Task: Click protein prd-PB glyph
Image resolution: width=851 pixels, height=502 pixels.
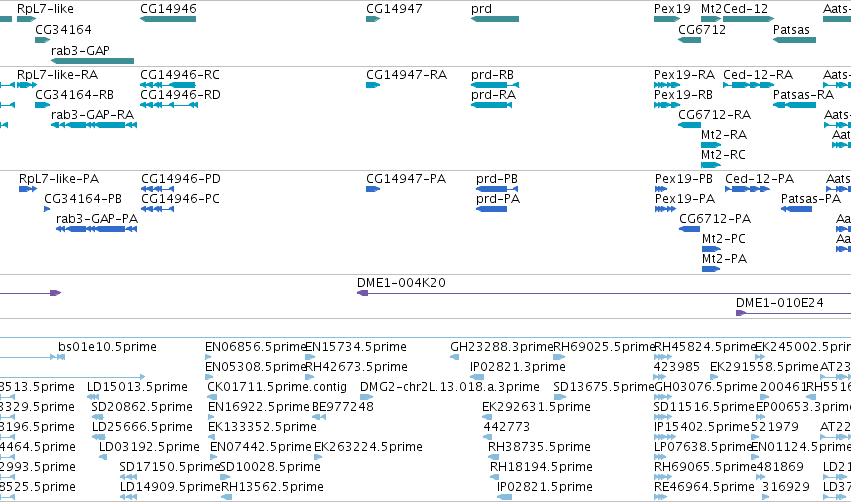Action: tap(497, 189)
